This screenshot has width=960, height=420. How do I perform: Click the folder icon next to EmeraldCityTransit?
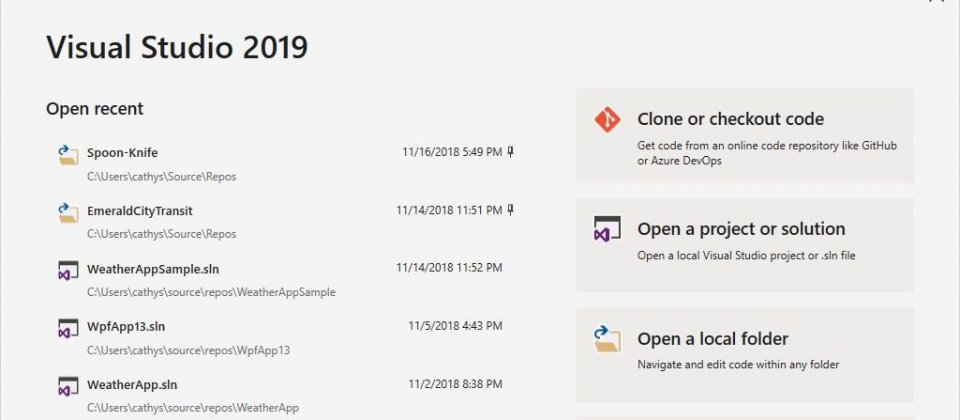(68, 212)
